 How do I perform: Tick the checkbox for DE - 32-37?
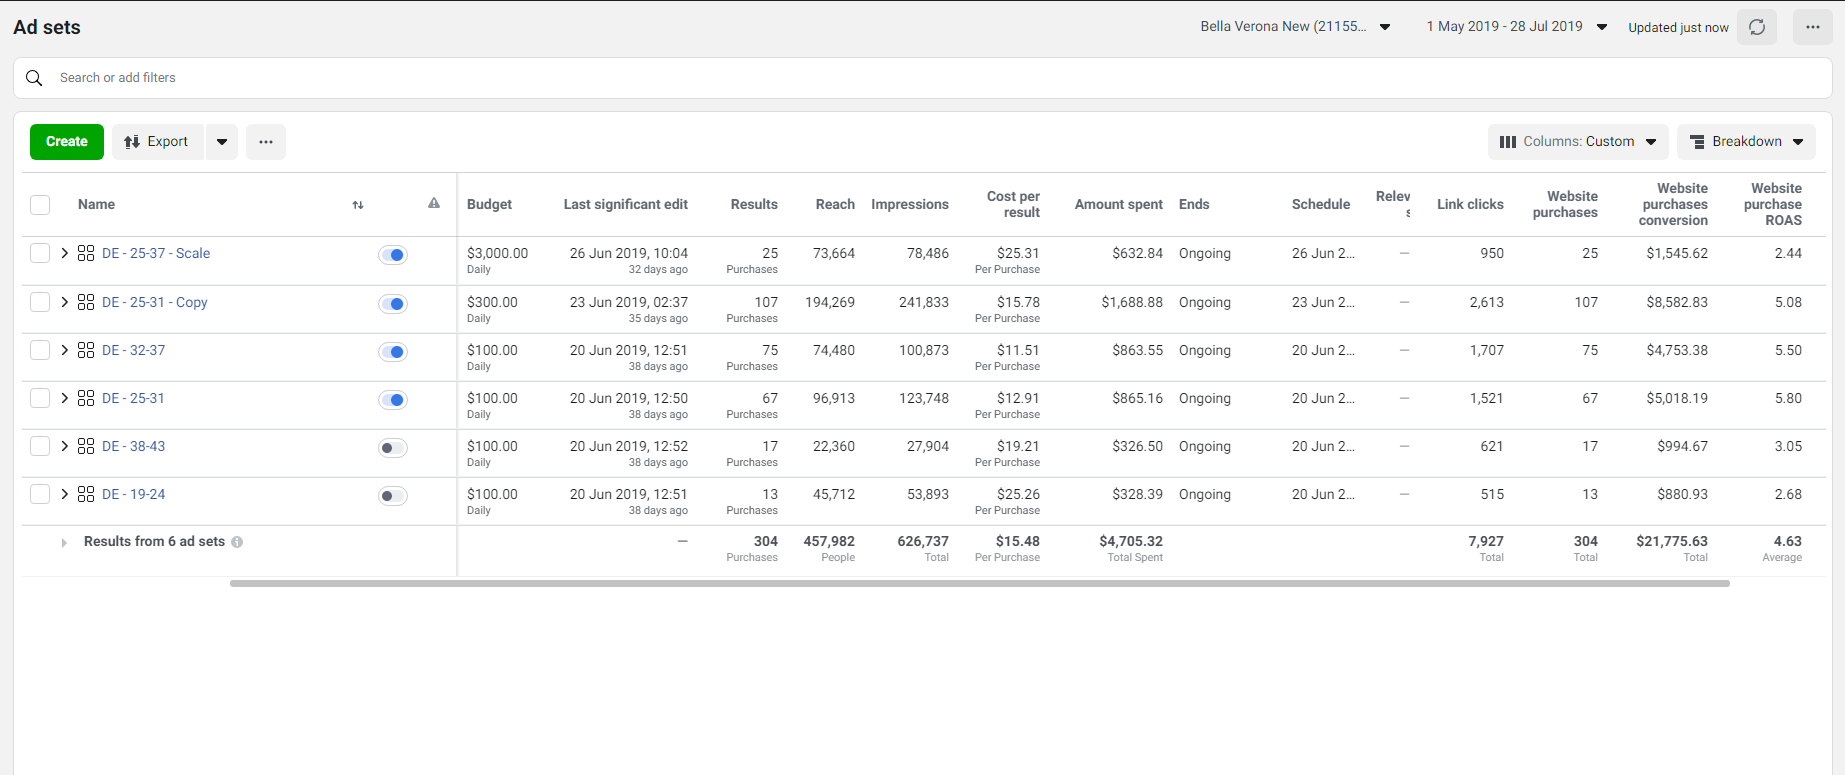point(40,350)
